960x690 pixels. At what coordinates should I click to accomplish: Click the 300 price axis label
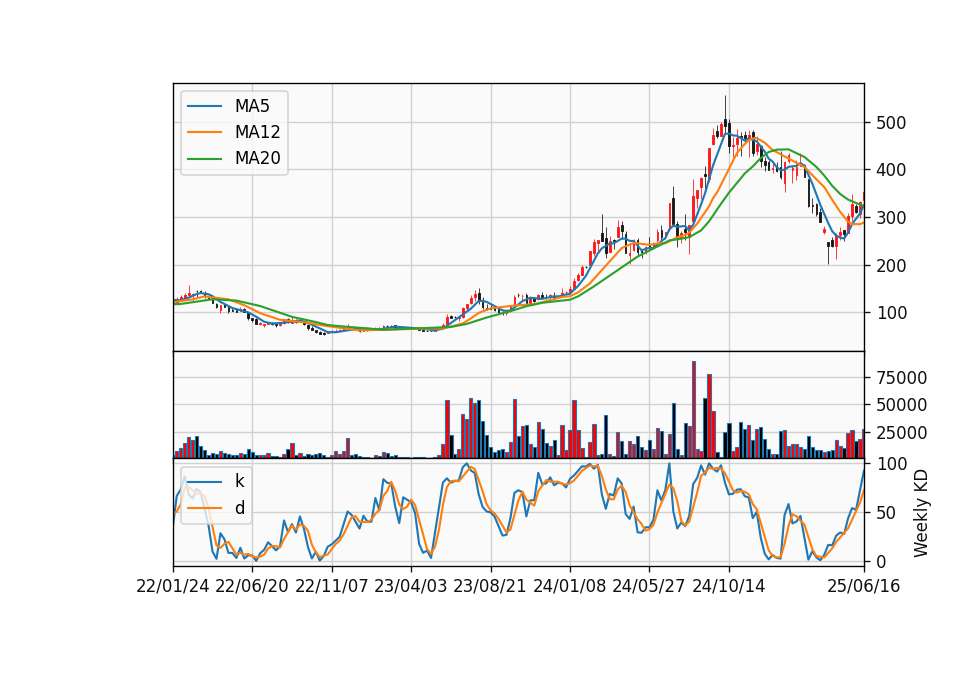tap(891, 218)
